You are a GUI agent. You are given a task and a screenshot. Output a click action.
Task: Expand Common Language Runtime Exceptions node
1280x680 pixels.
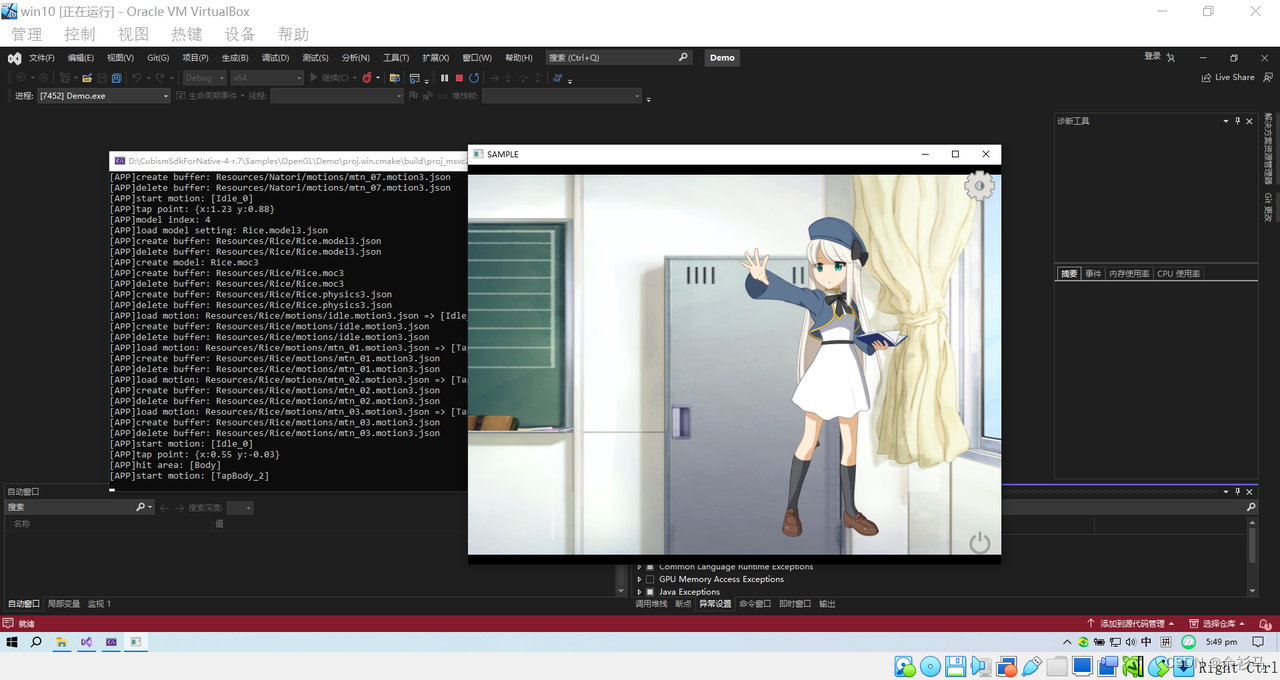coord(639,567)
